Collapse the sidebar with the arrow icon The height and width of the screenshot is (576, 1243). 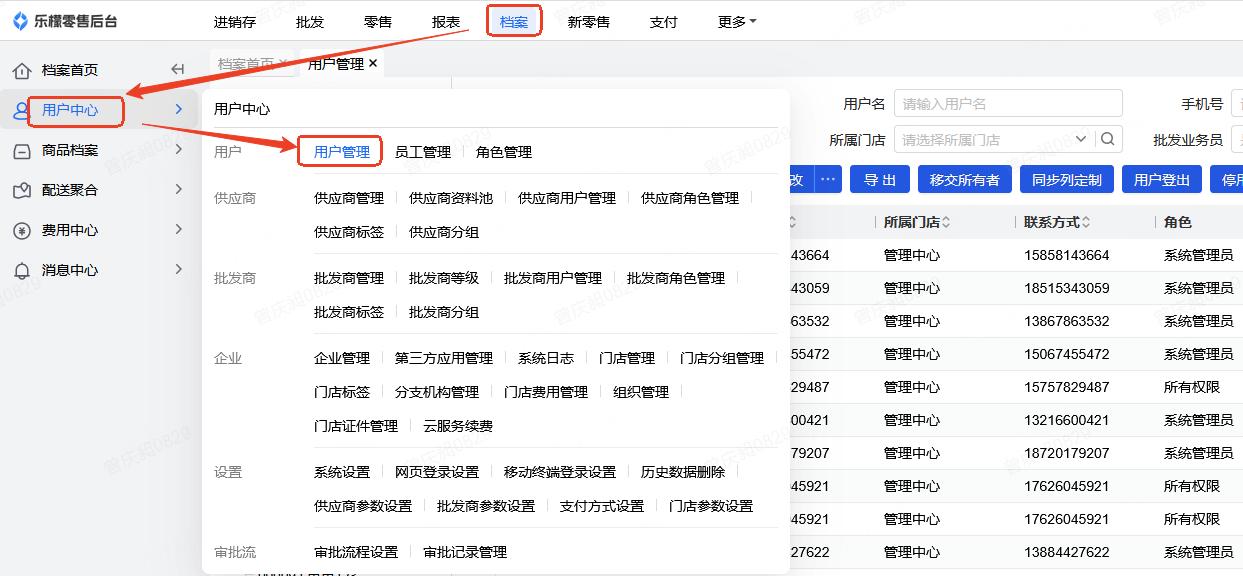point(178,69)
